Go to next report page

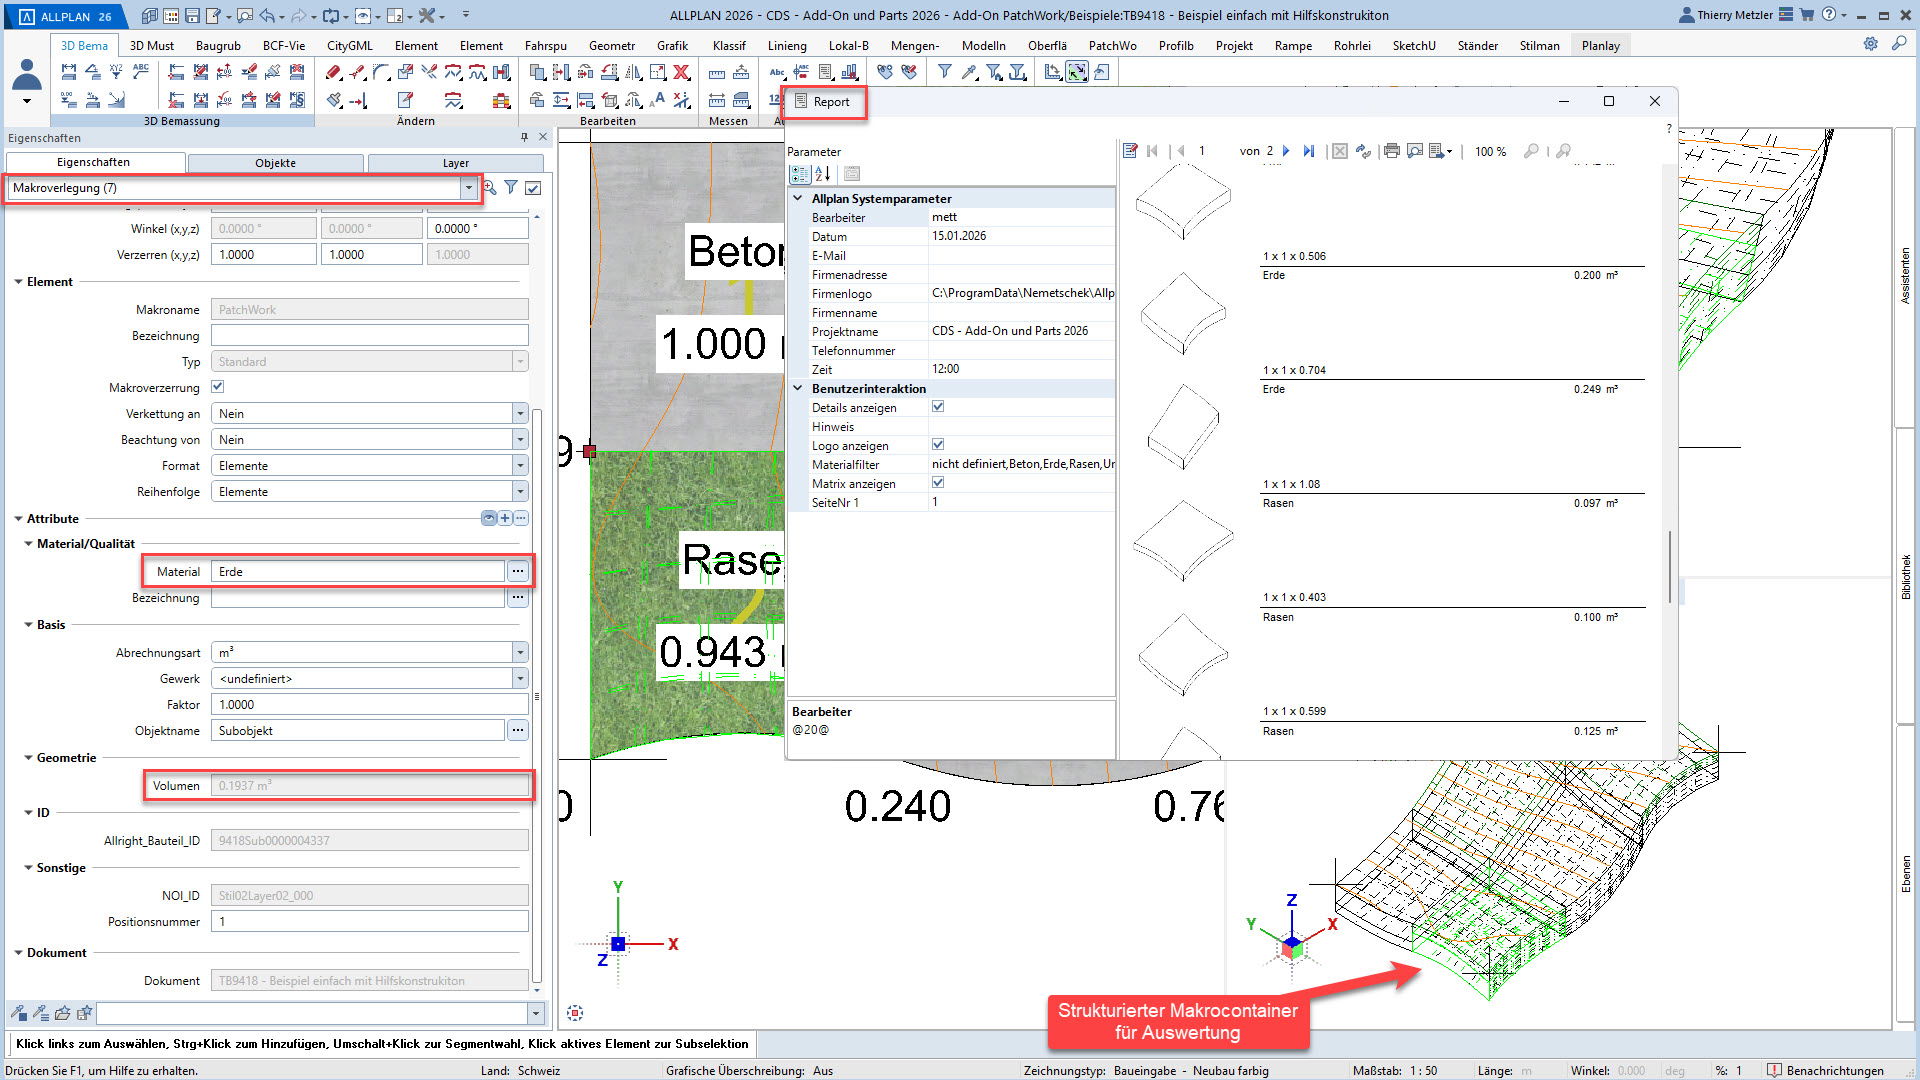(1287, 151)
